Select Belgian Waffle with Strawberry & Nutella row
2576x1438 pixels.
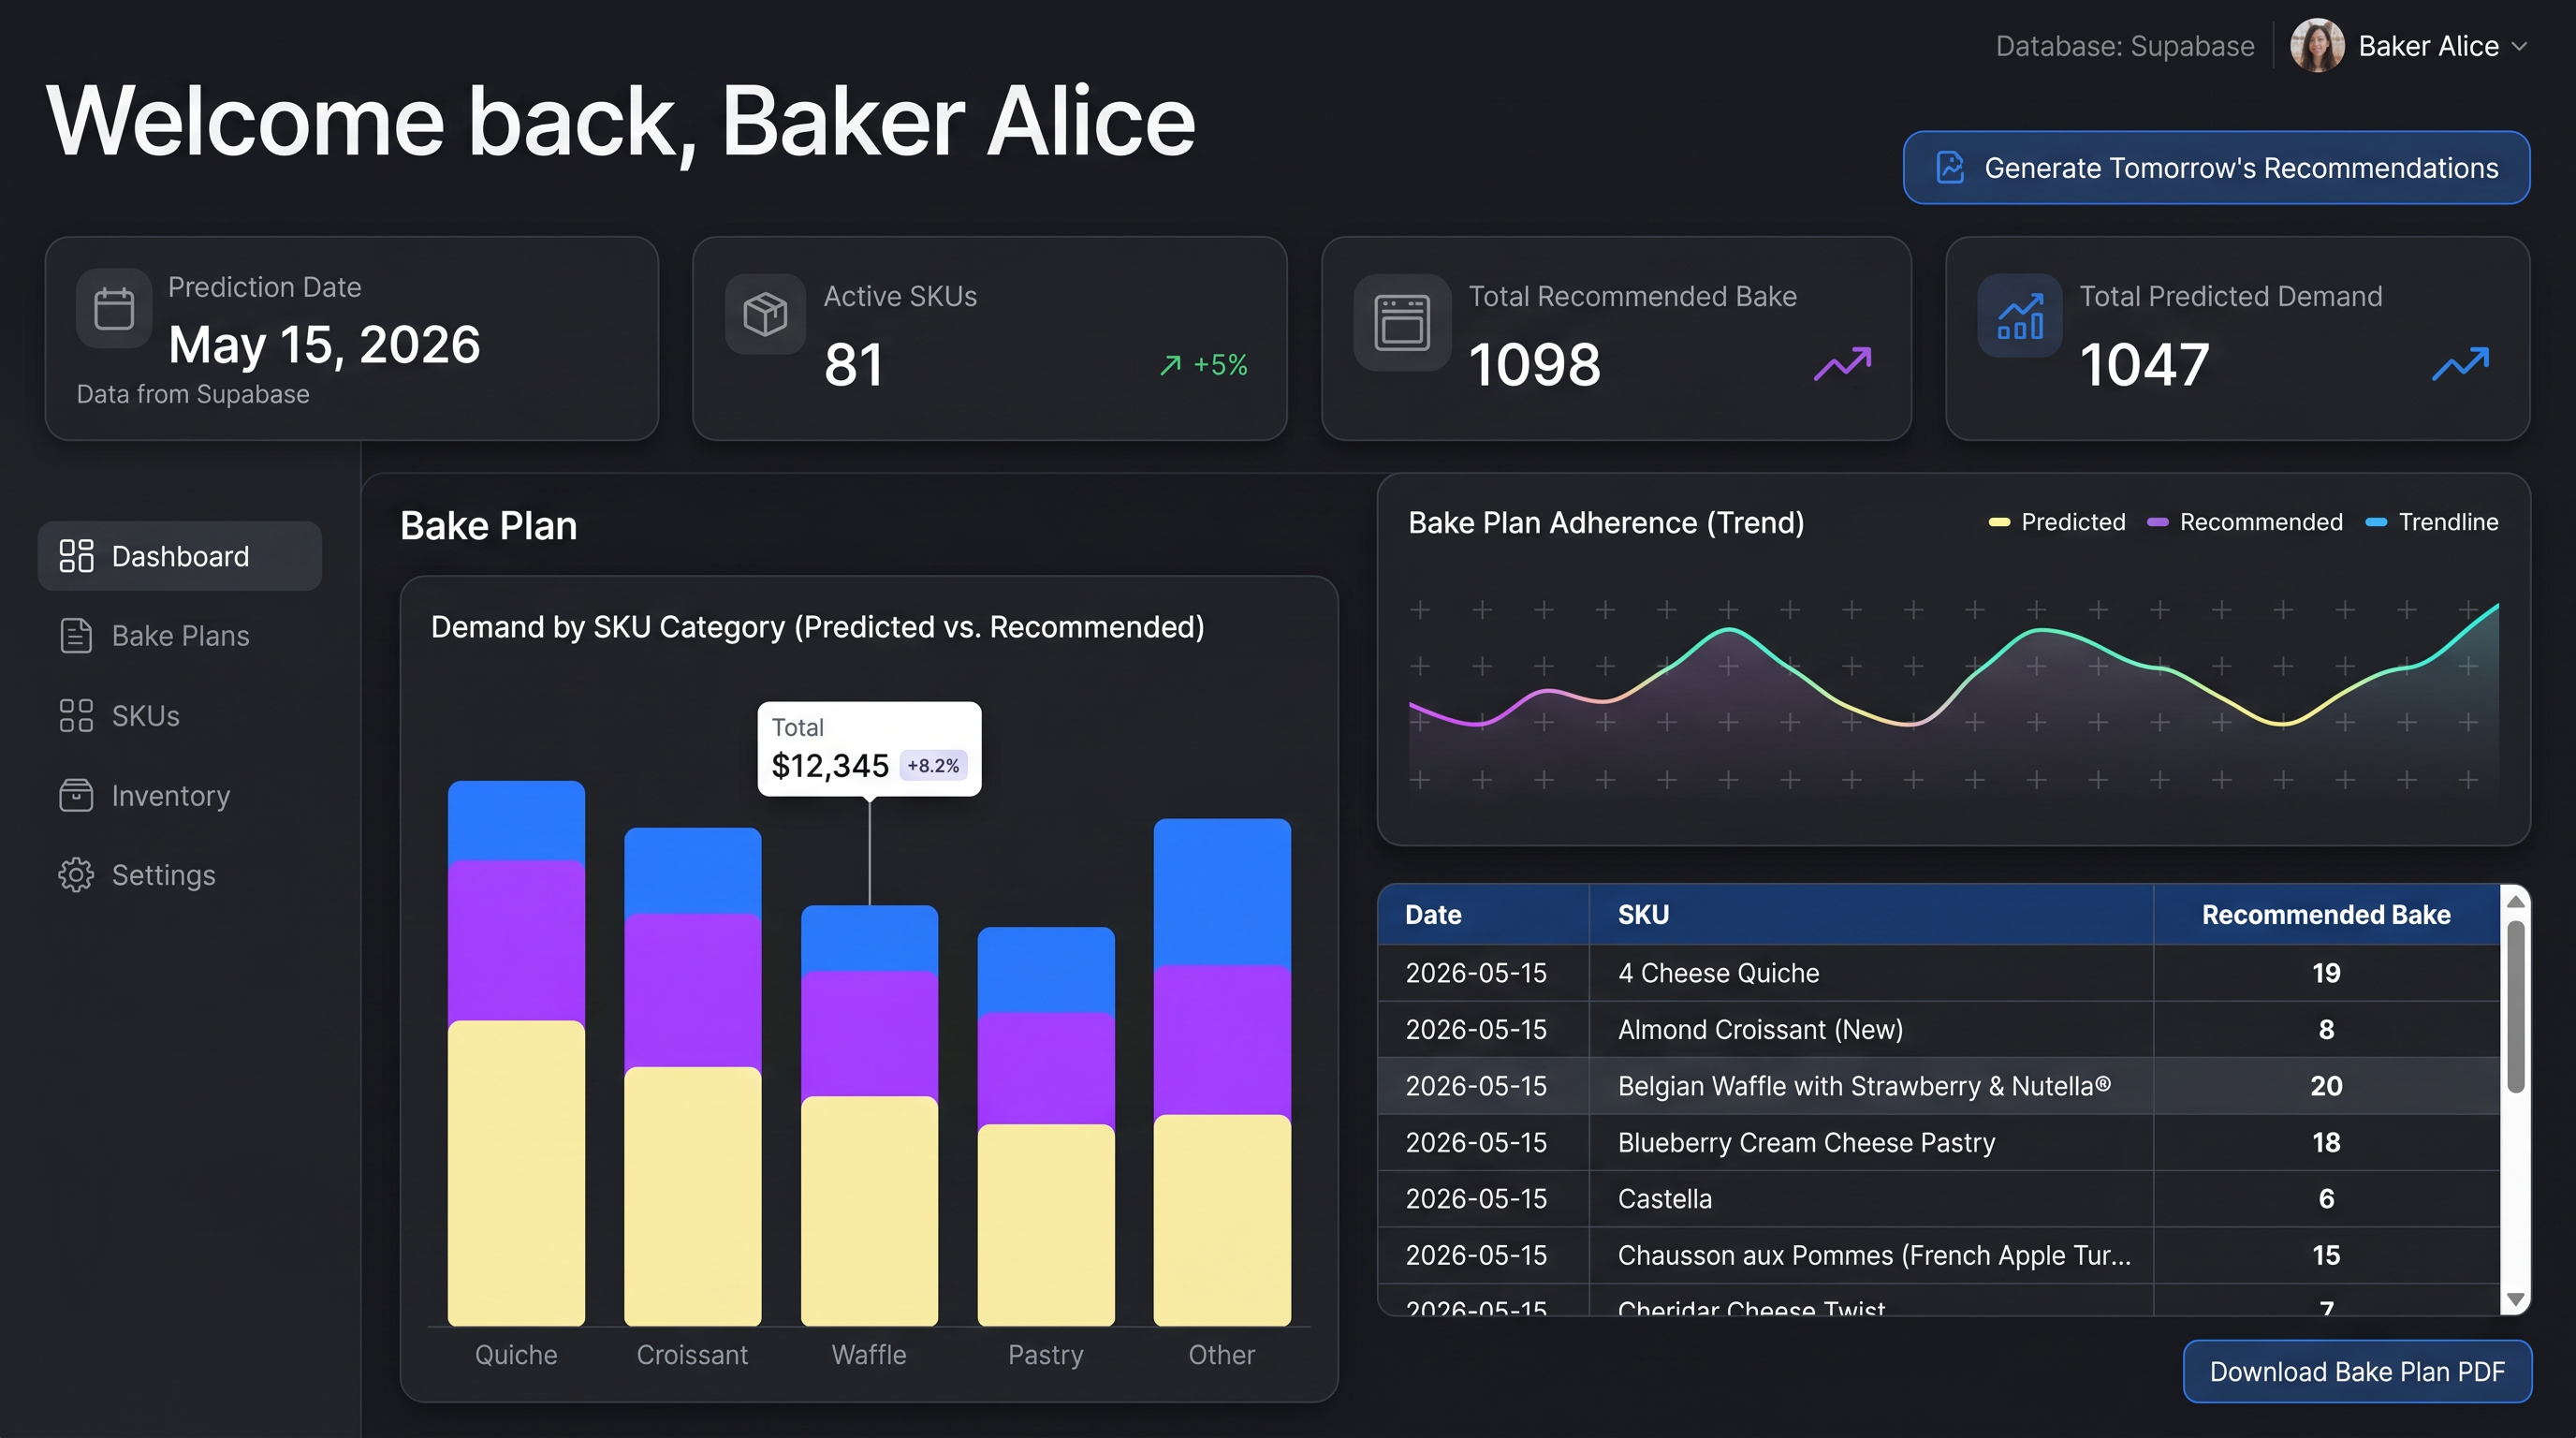pyautogui.click(x=1939, y=1086)
